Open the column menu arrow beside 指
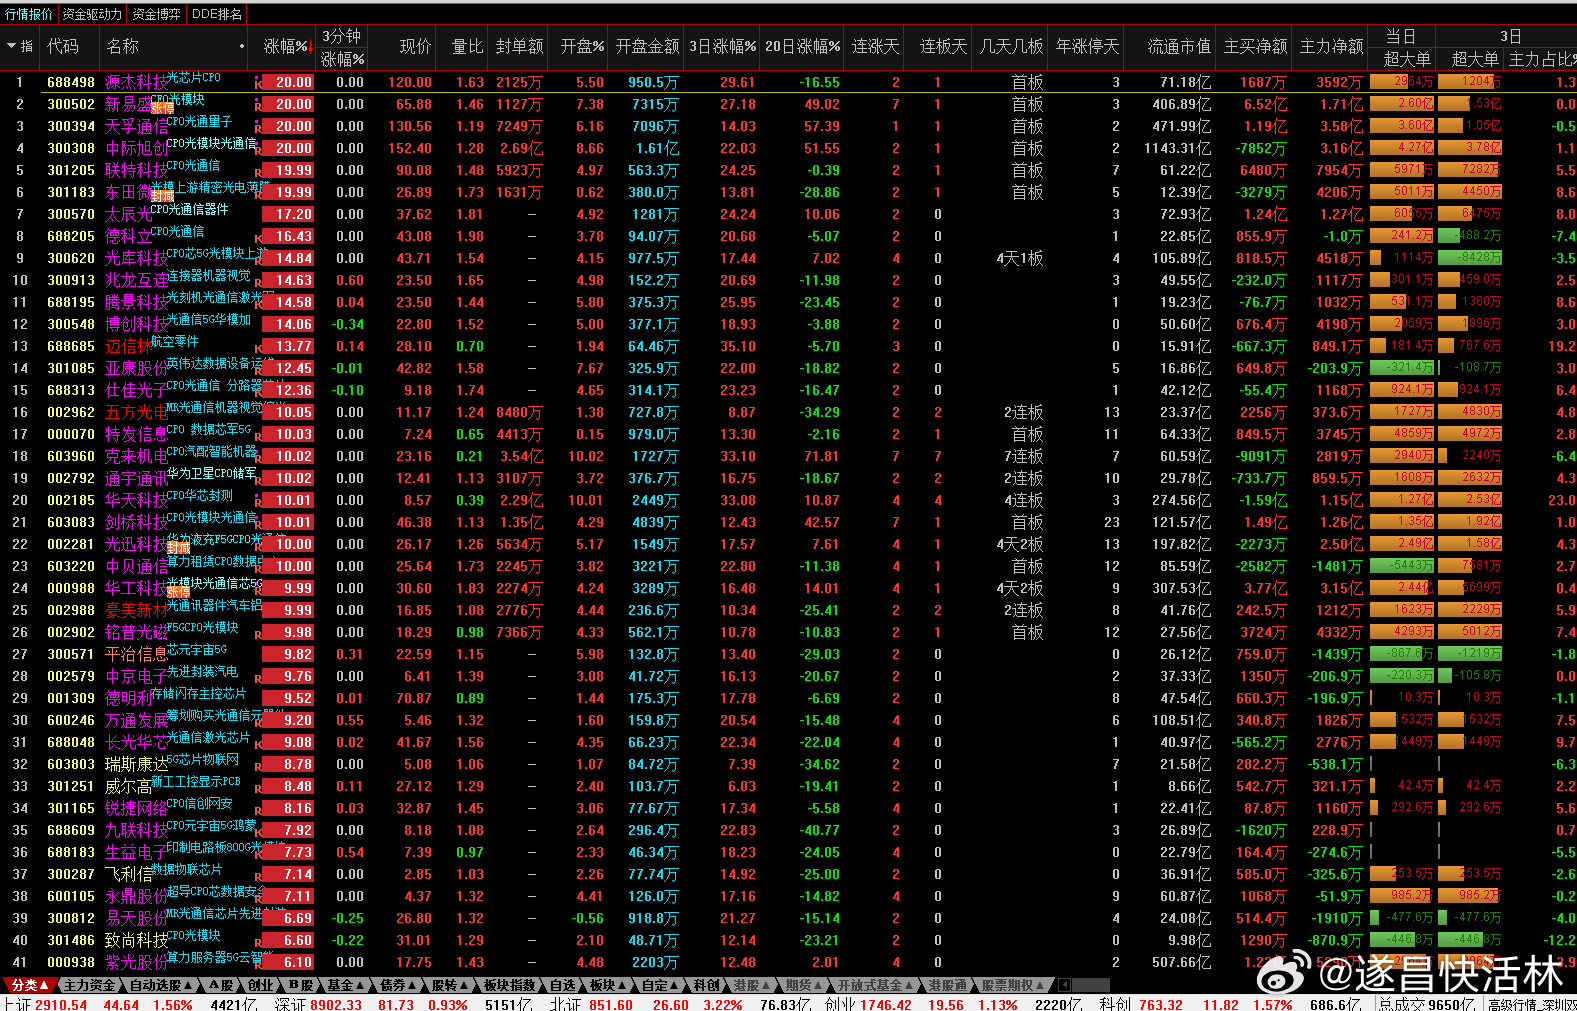The width and height of the screenshot is (1577, 1011). [11, 46]
